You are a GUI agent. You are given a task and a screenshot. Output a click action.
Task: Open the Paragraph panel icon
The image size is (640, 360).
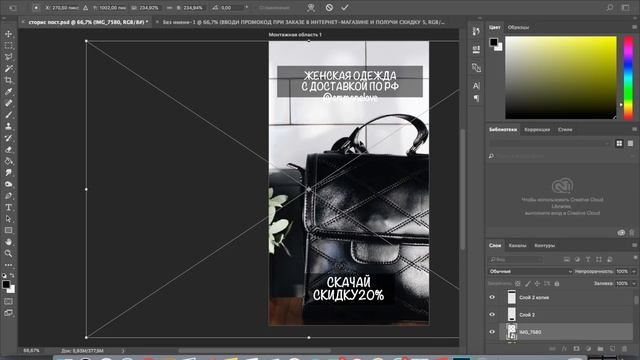(476, 98)
